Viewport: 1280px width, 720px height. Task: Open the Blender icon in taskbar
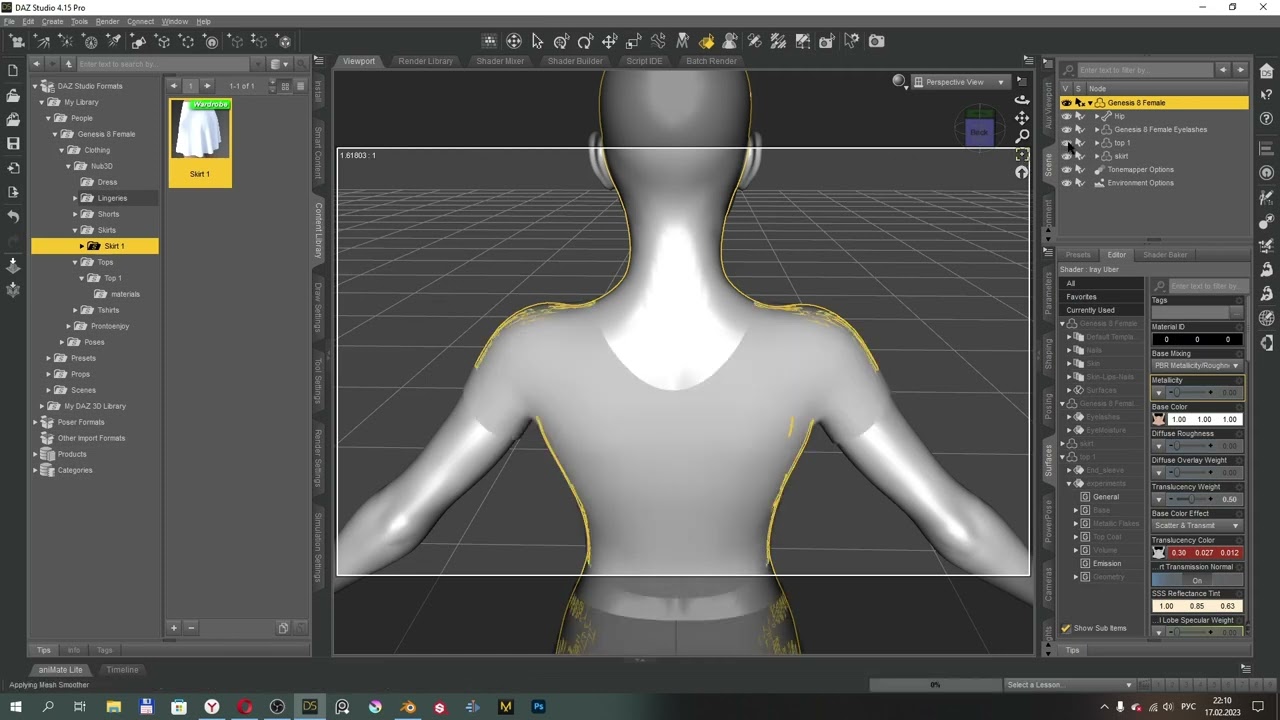407,707
